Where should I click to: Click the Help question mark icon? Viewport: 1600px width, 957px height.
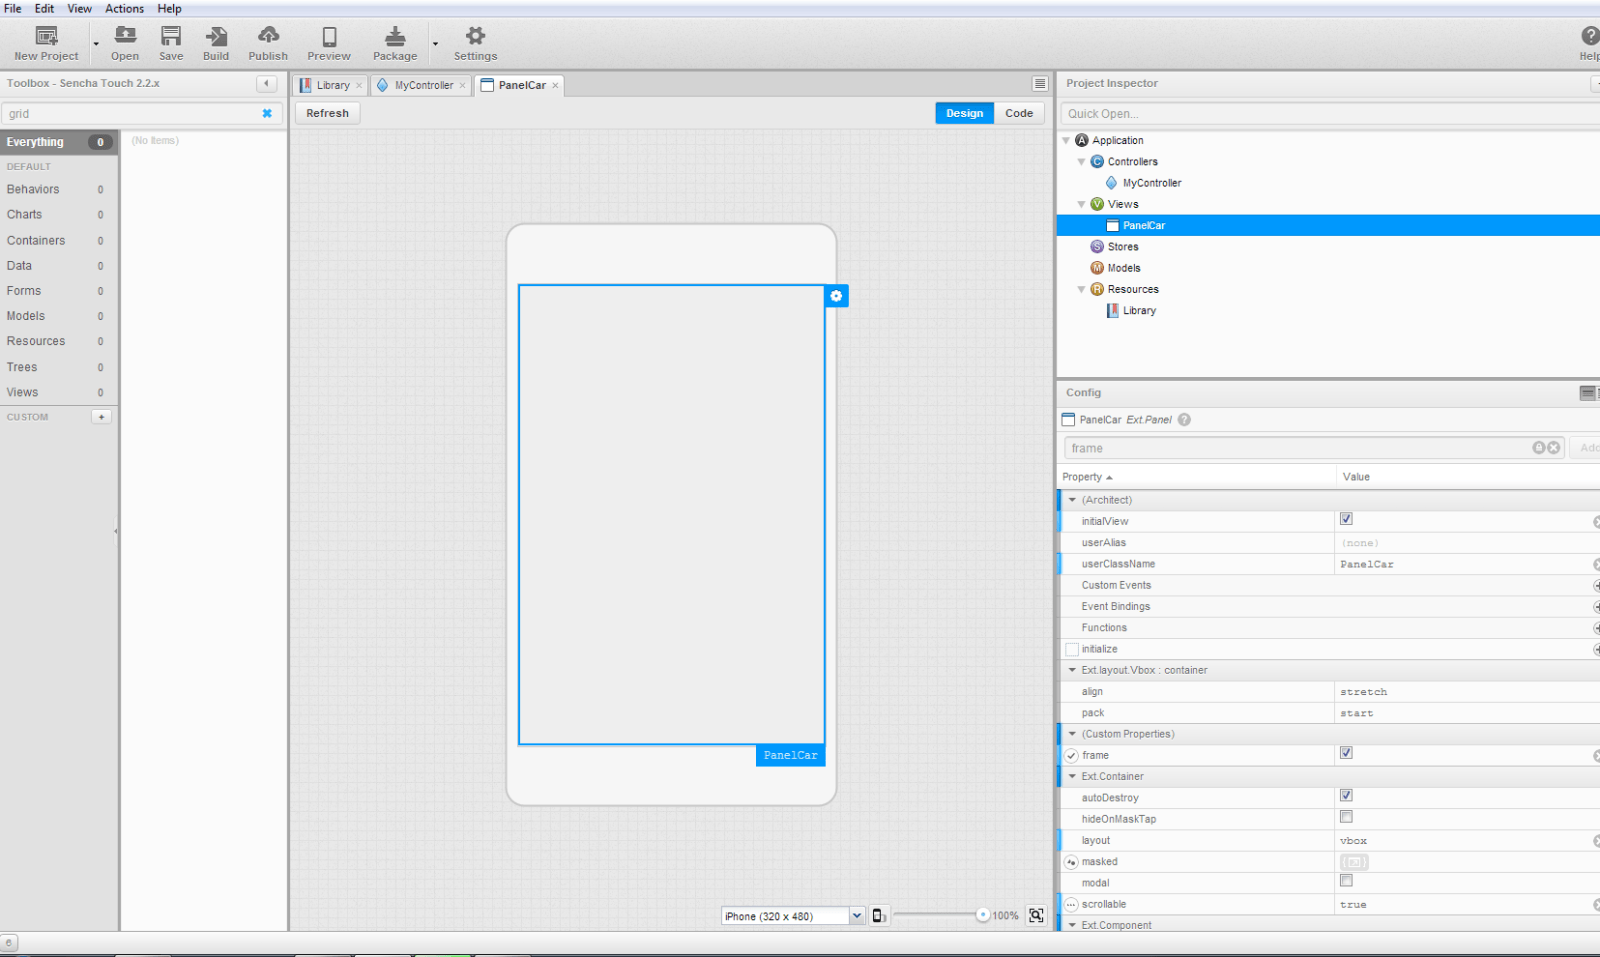(x=1590, y=36)
